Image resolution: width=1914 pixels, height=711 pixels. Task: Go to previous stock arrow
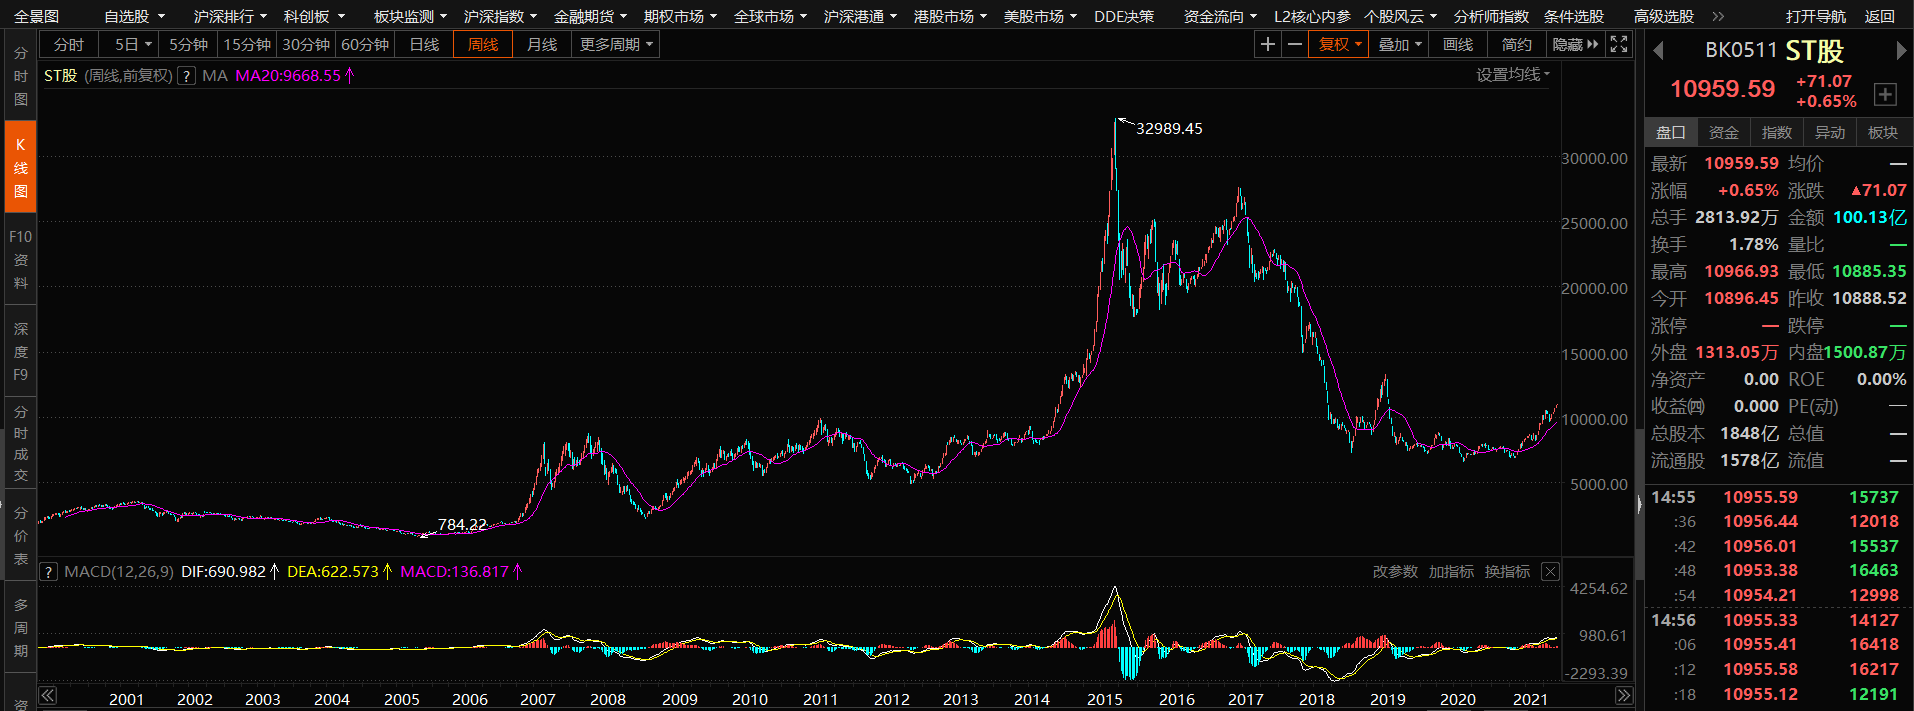point(1658,51)
